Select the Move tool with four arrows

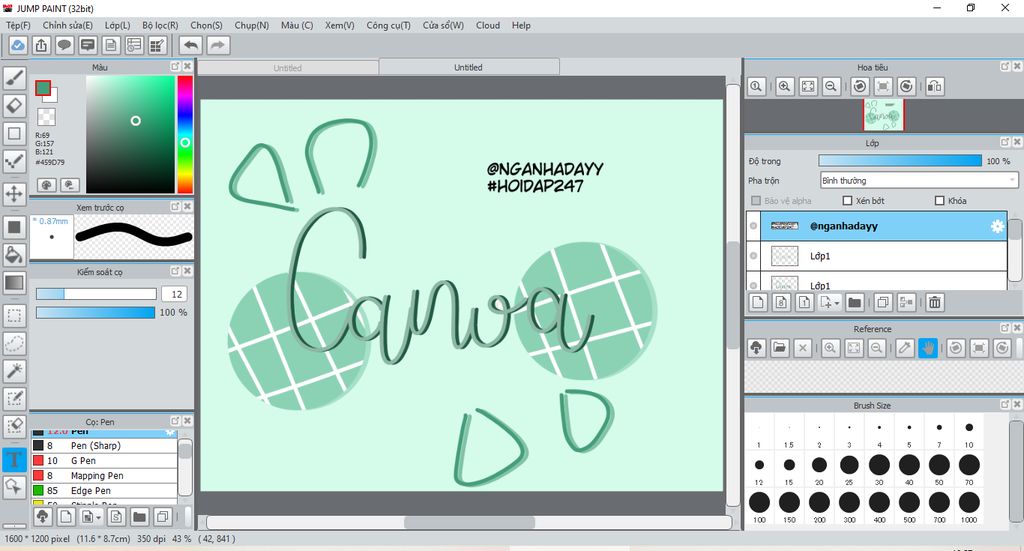click(x=14, y=194)
